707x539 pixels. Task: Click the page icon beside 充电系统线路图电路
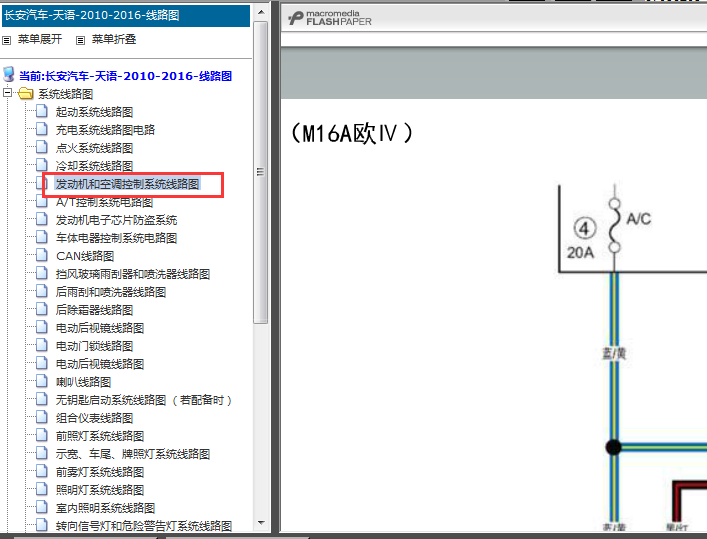[x=41, y=129]
